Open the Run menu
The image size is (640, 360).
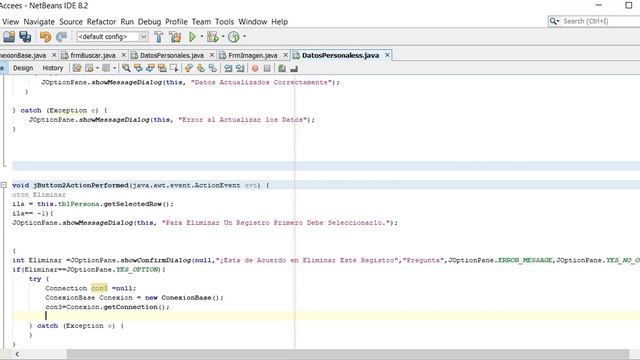(127, 22)
